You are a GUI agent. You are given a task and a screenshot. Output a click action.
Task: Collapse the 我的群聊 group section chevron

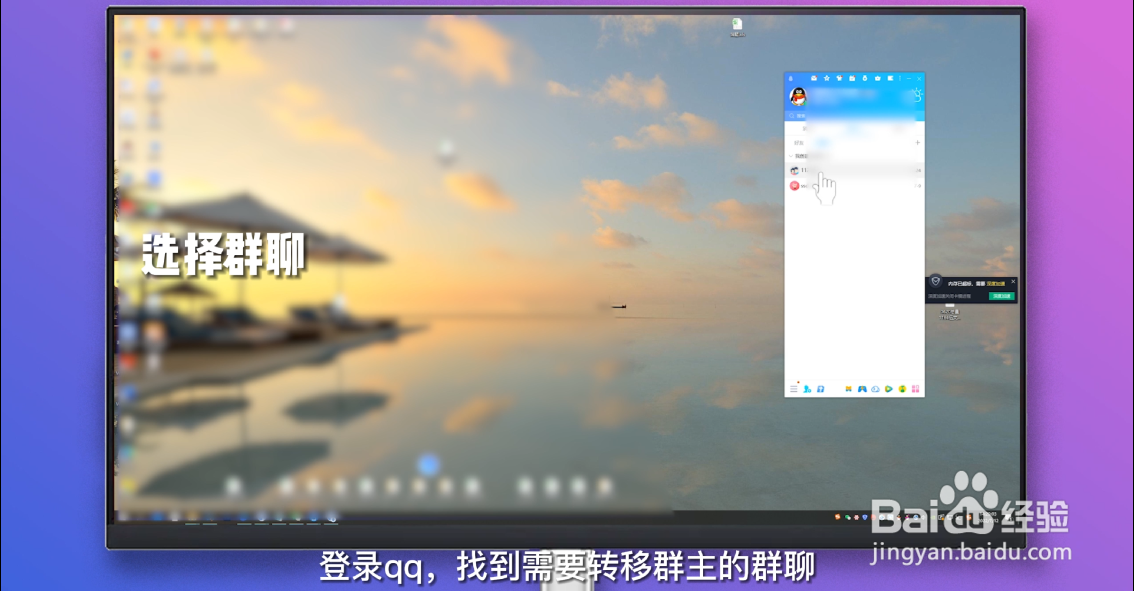click(x=792, y=157)
